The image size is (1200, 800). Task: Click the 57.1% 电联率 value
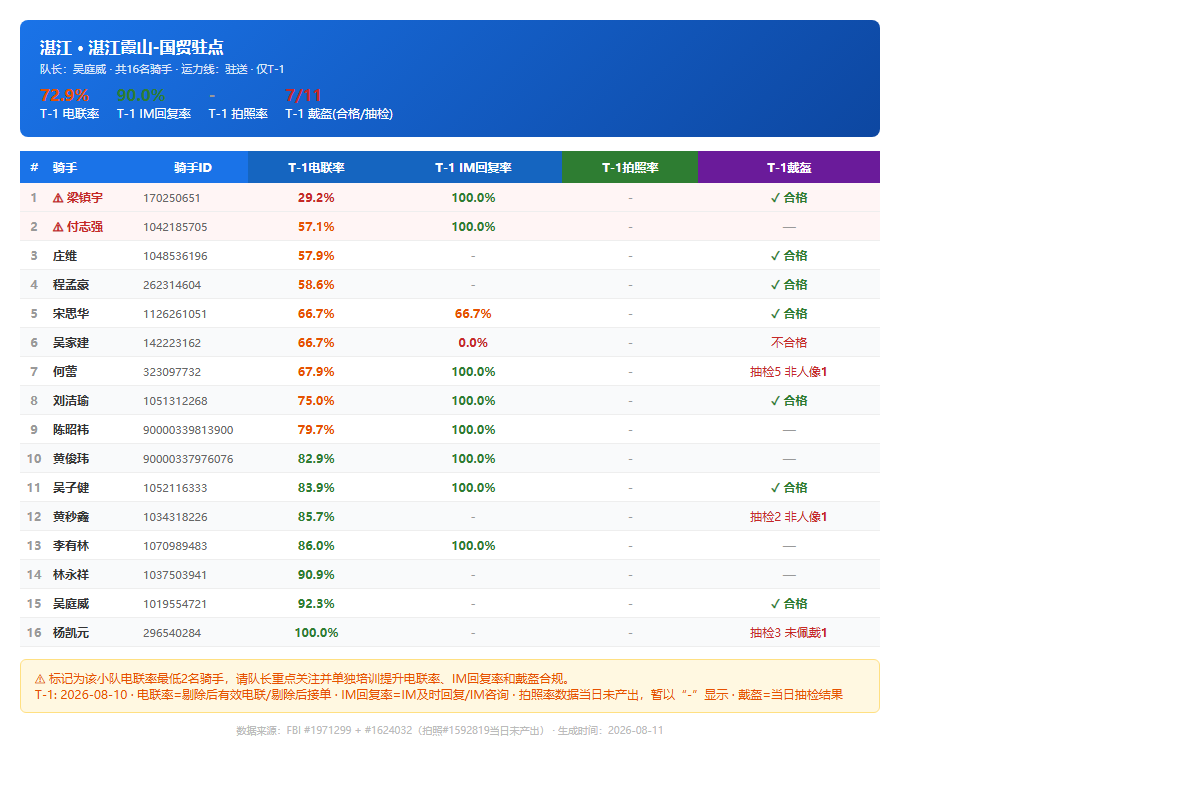click(316, 227)
